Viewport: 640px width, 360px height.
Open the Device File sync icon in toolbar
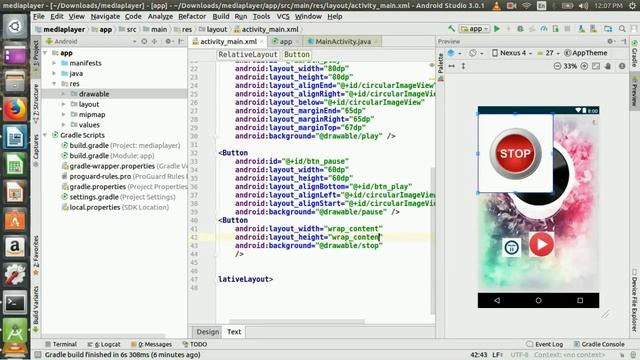point(608,29)
